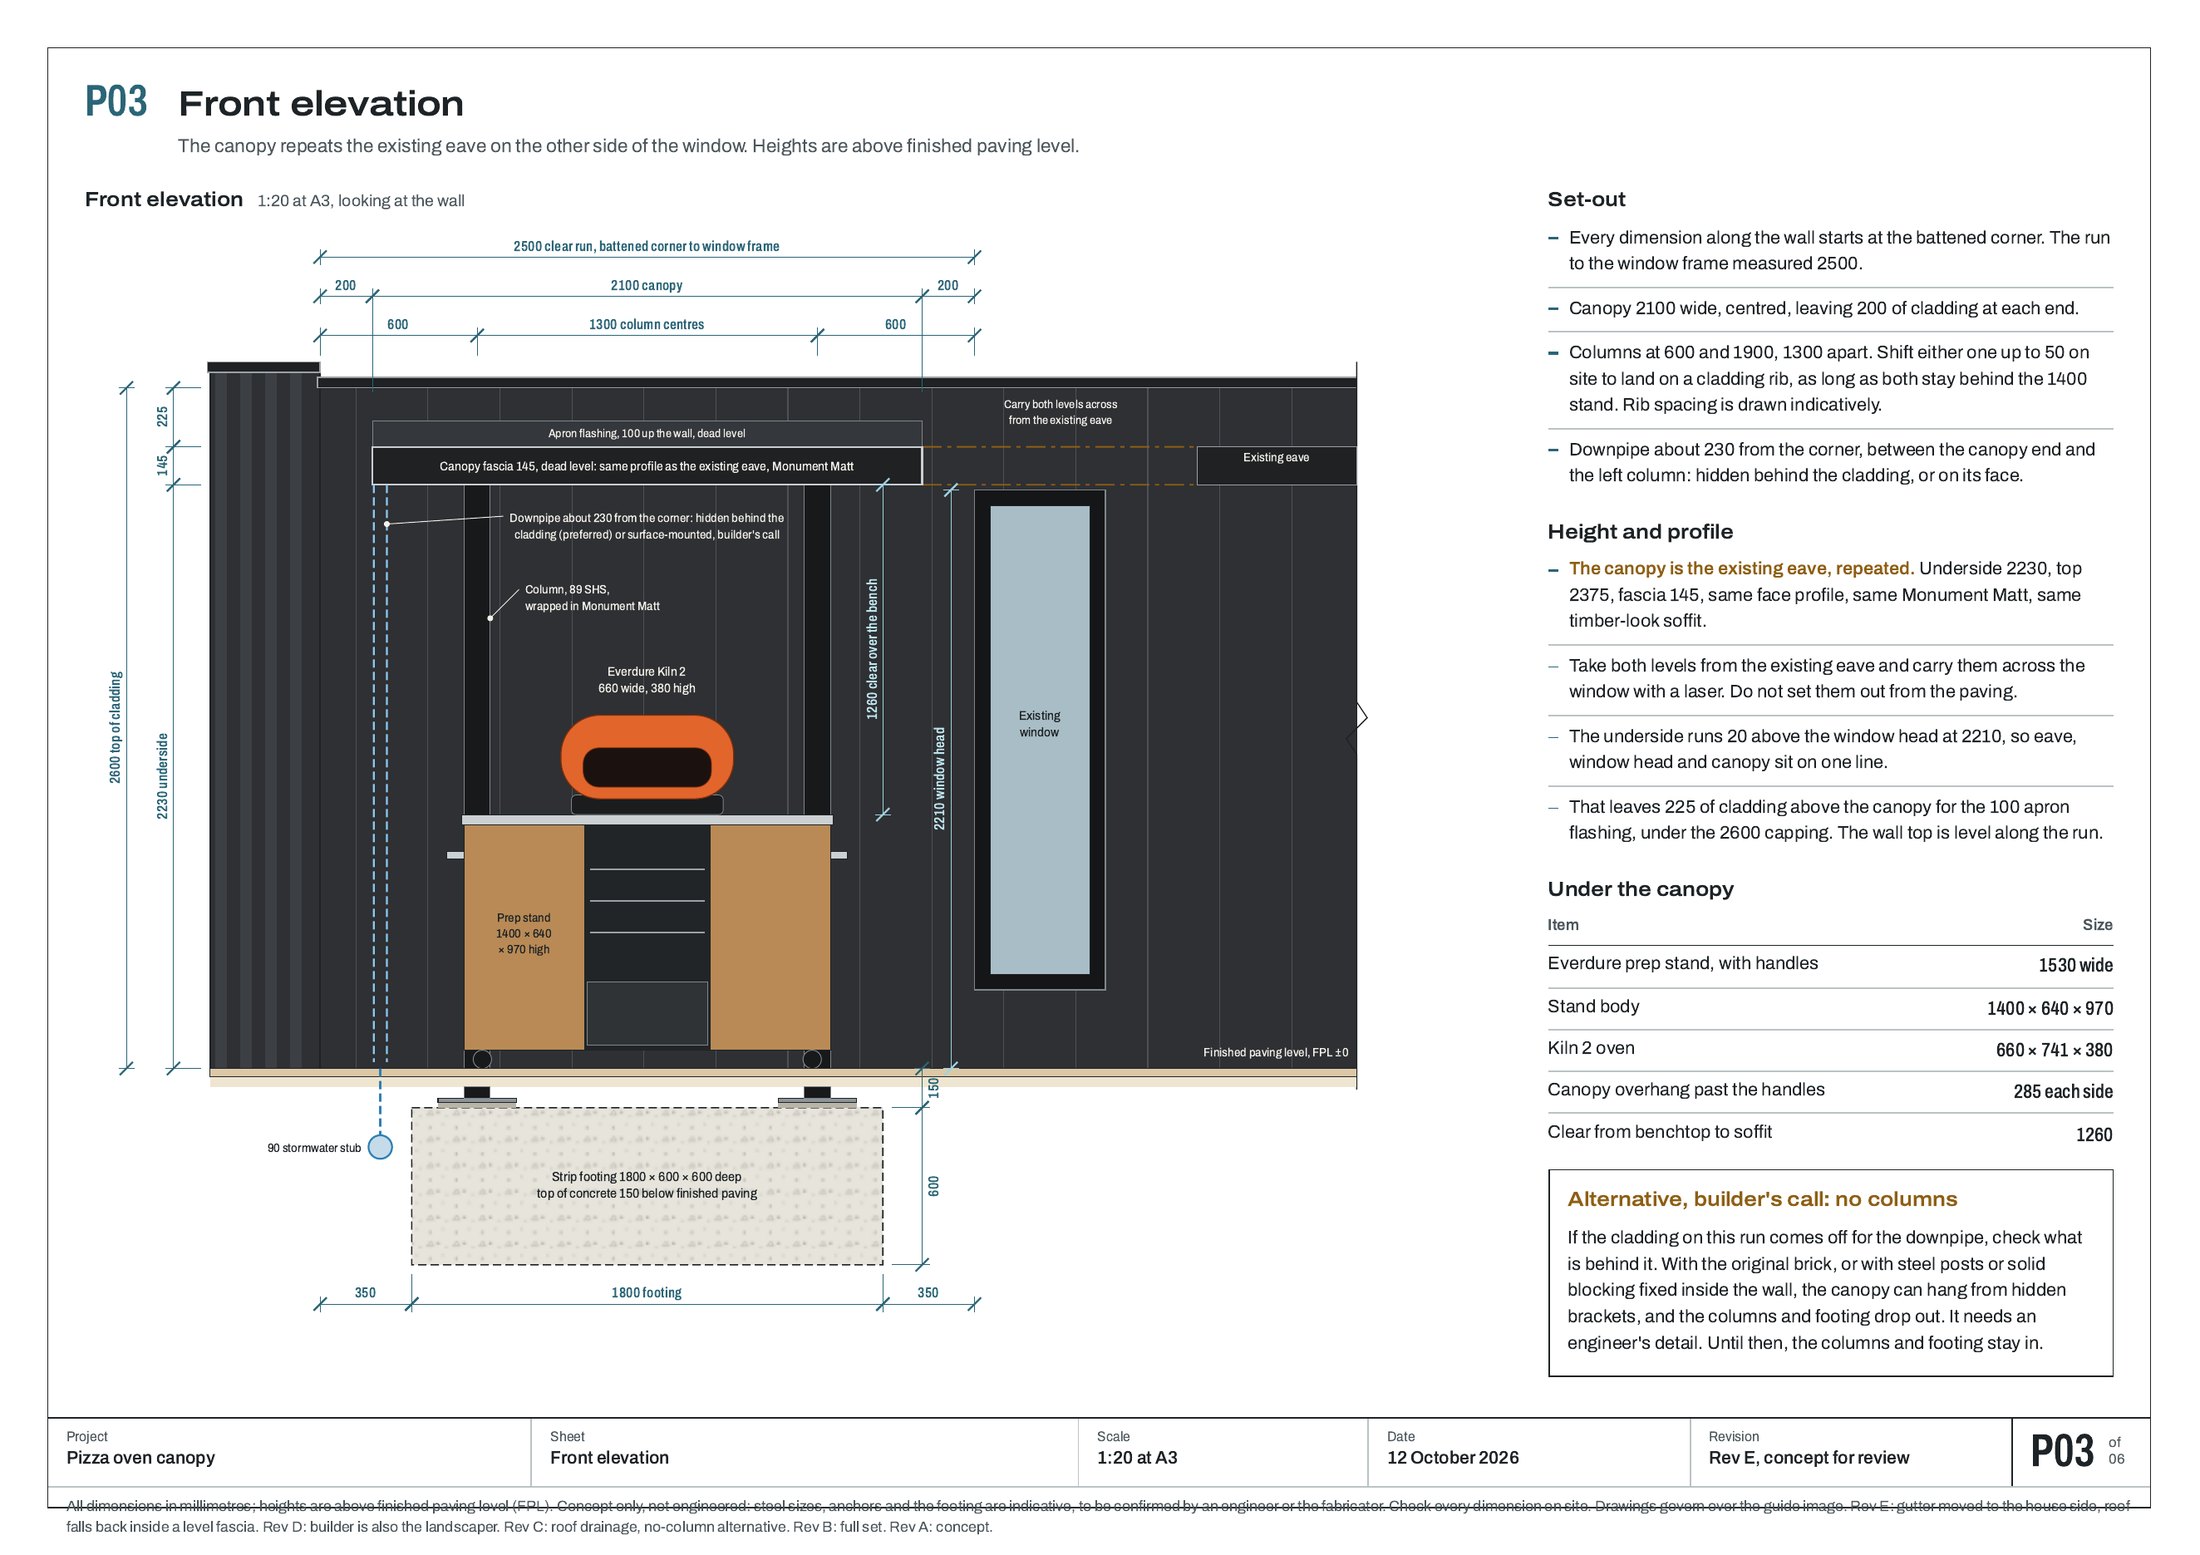Click the 'Under the canopy' table heading
The width and height of the screenshot is (2200, 1555).
(1640, 889)
